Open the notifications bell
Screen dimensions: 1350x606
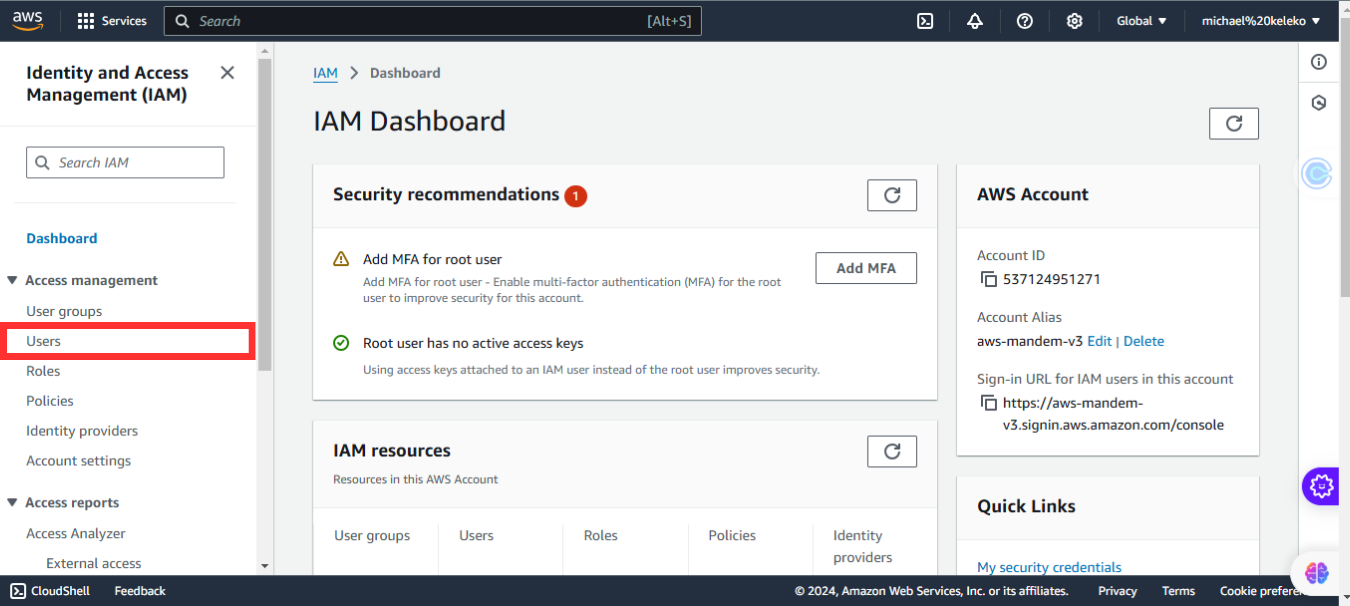point(975,21)
